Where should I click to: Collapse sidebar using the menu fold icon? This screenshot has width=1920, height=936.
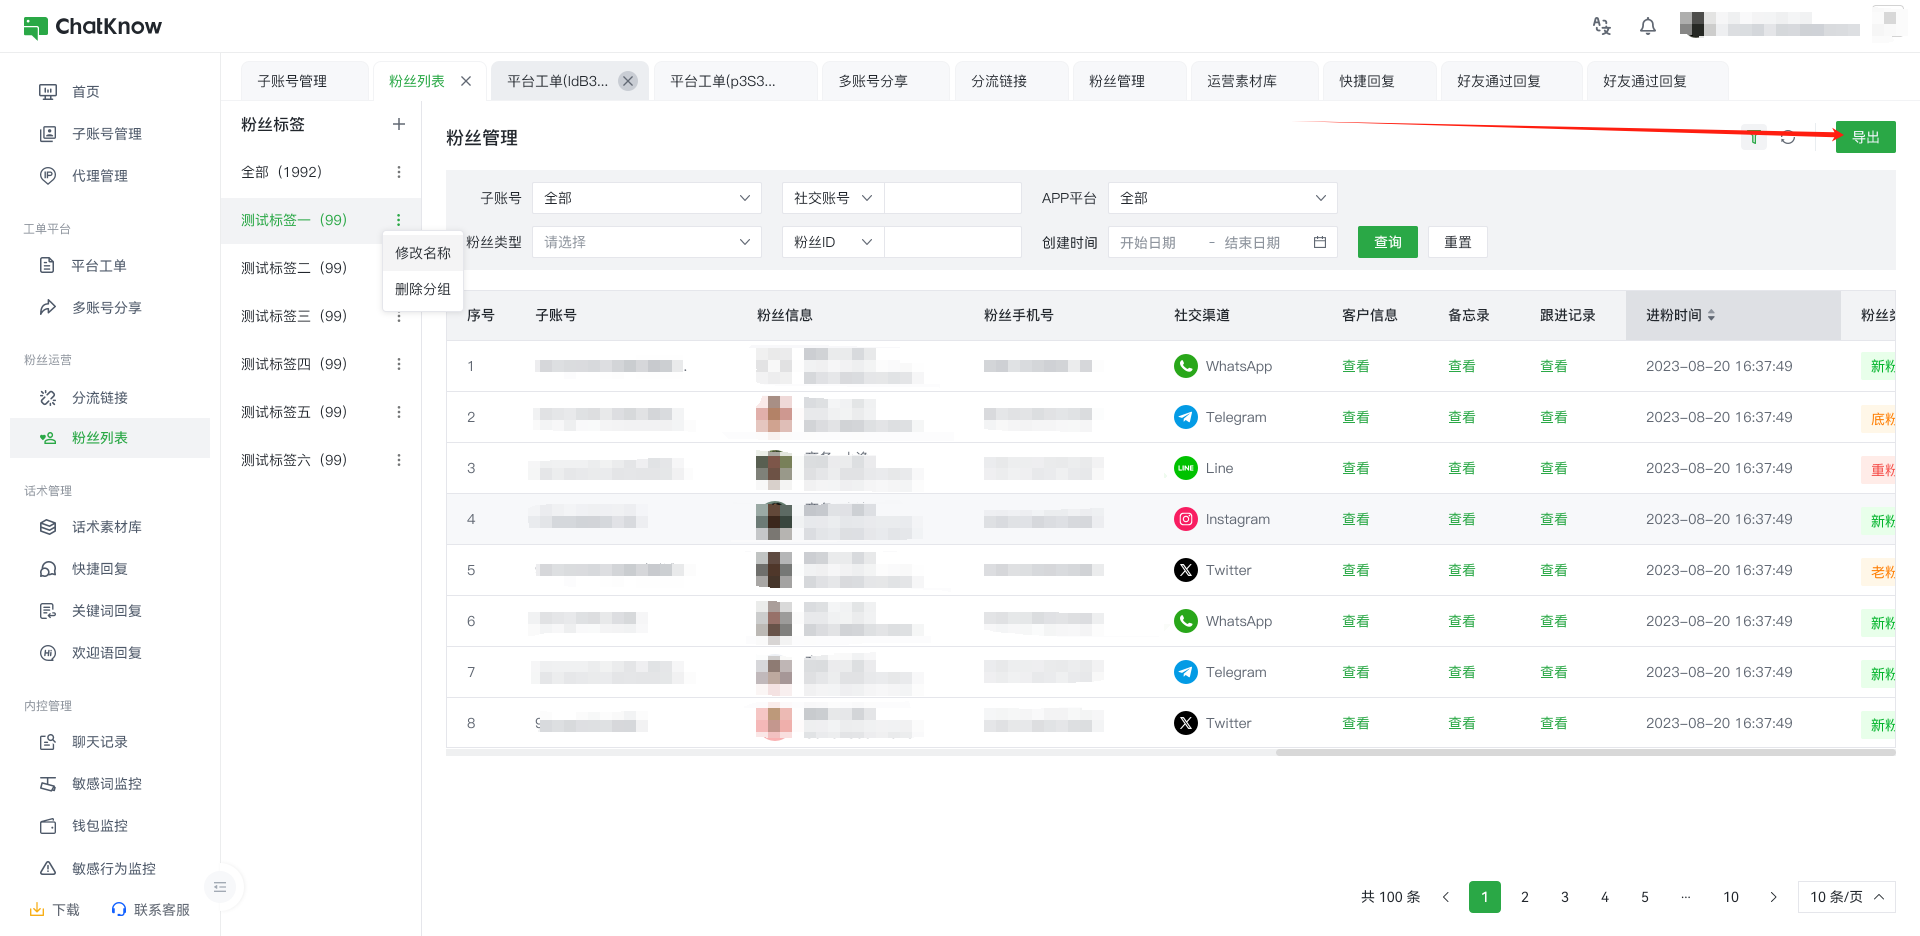220,887
